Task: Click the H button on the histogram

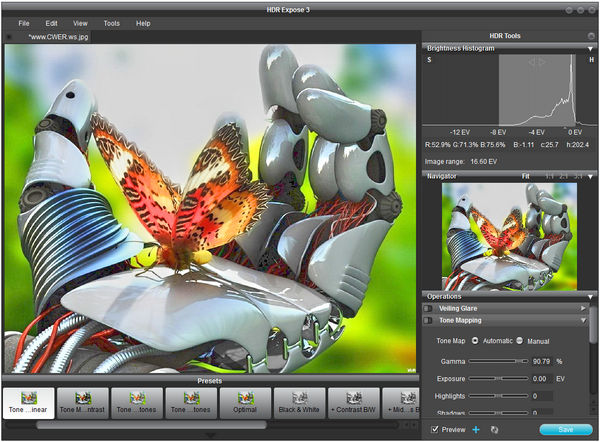Action: point(591,60)
